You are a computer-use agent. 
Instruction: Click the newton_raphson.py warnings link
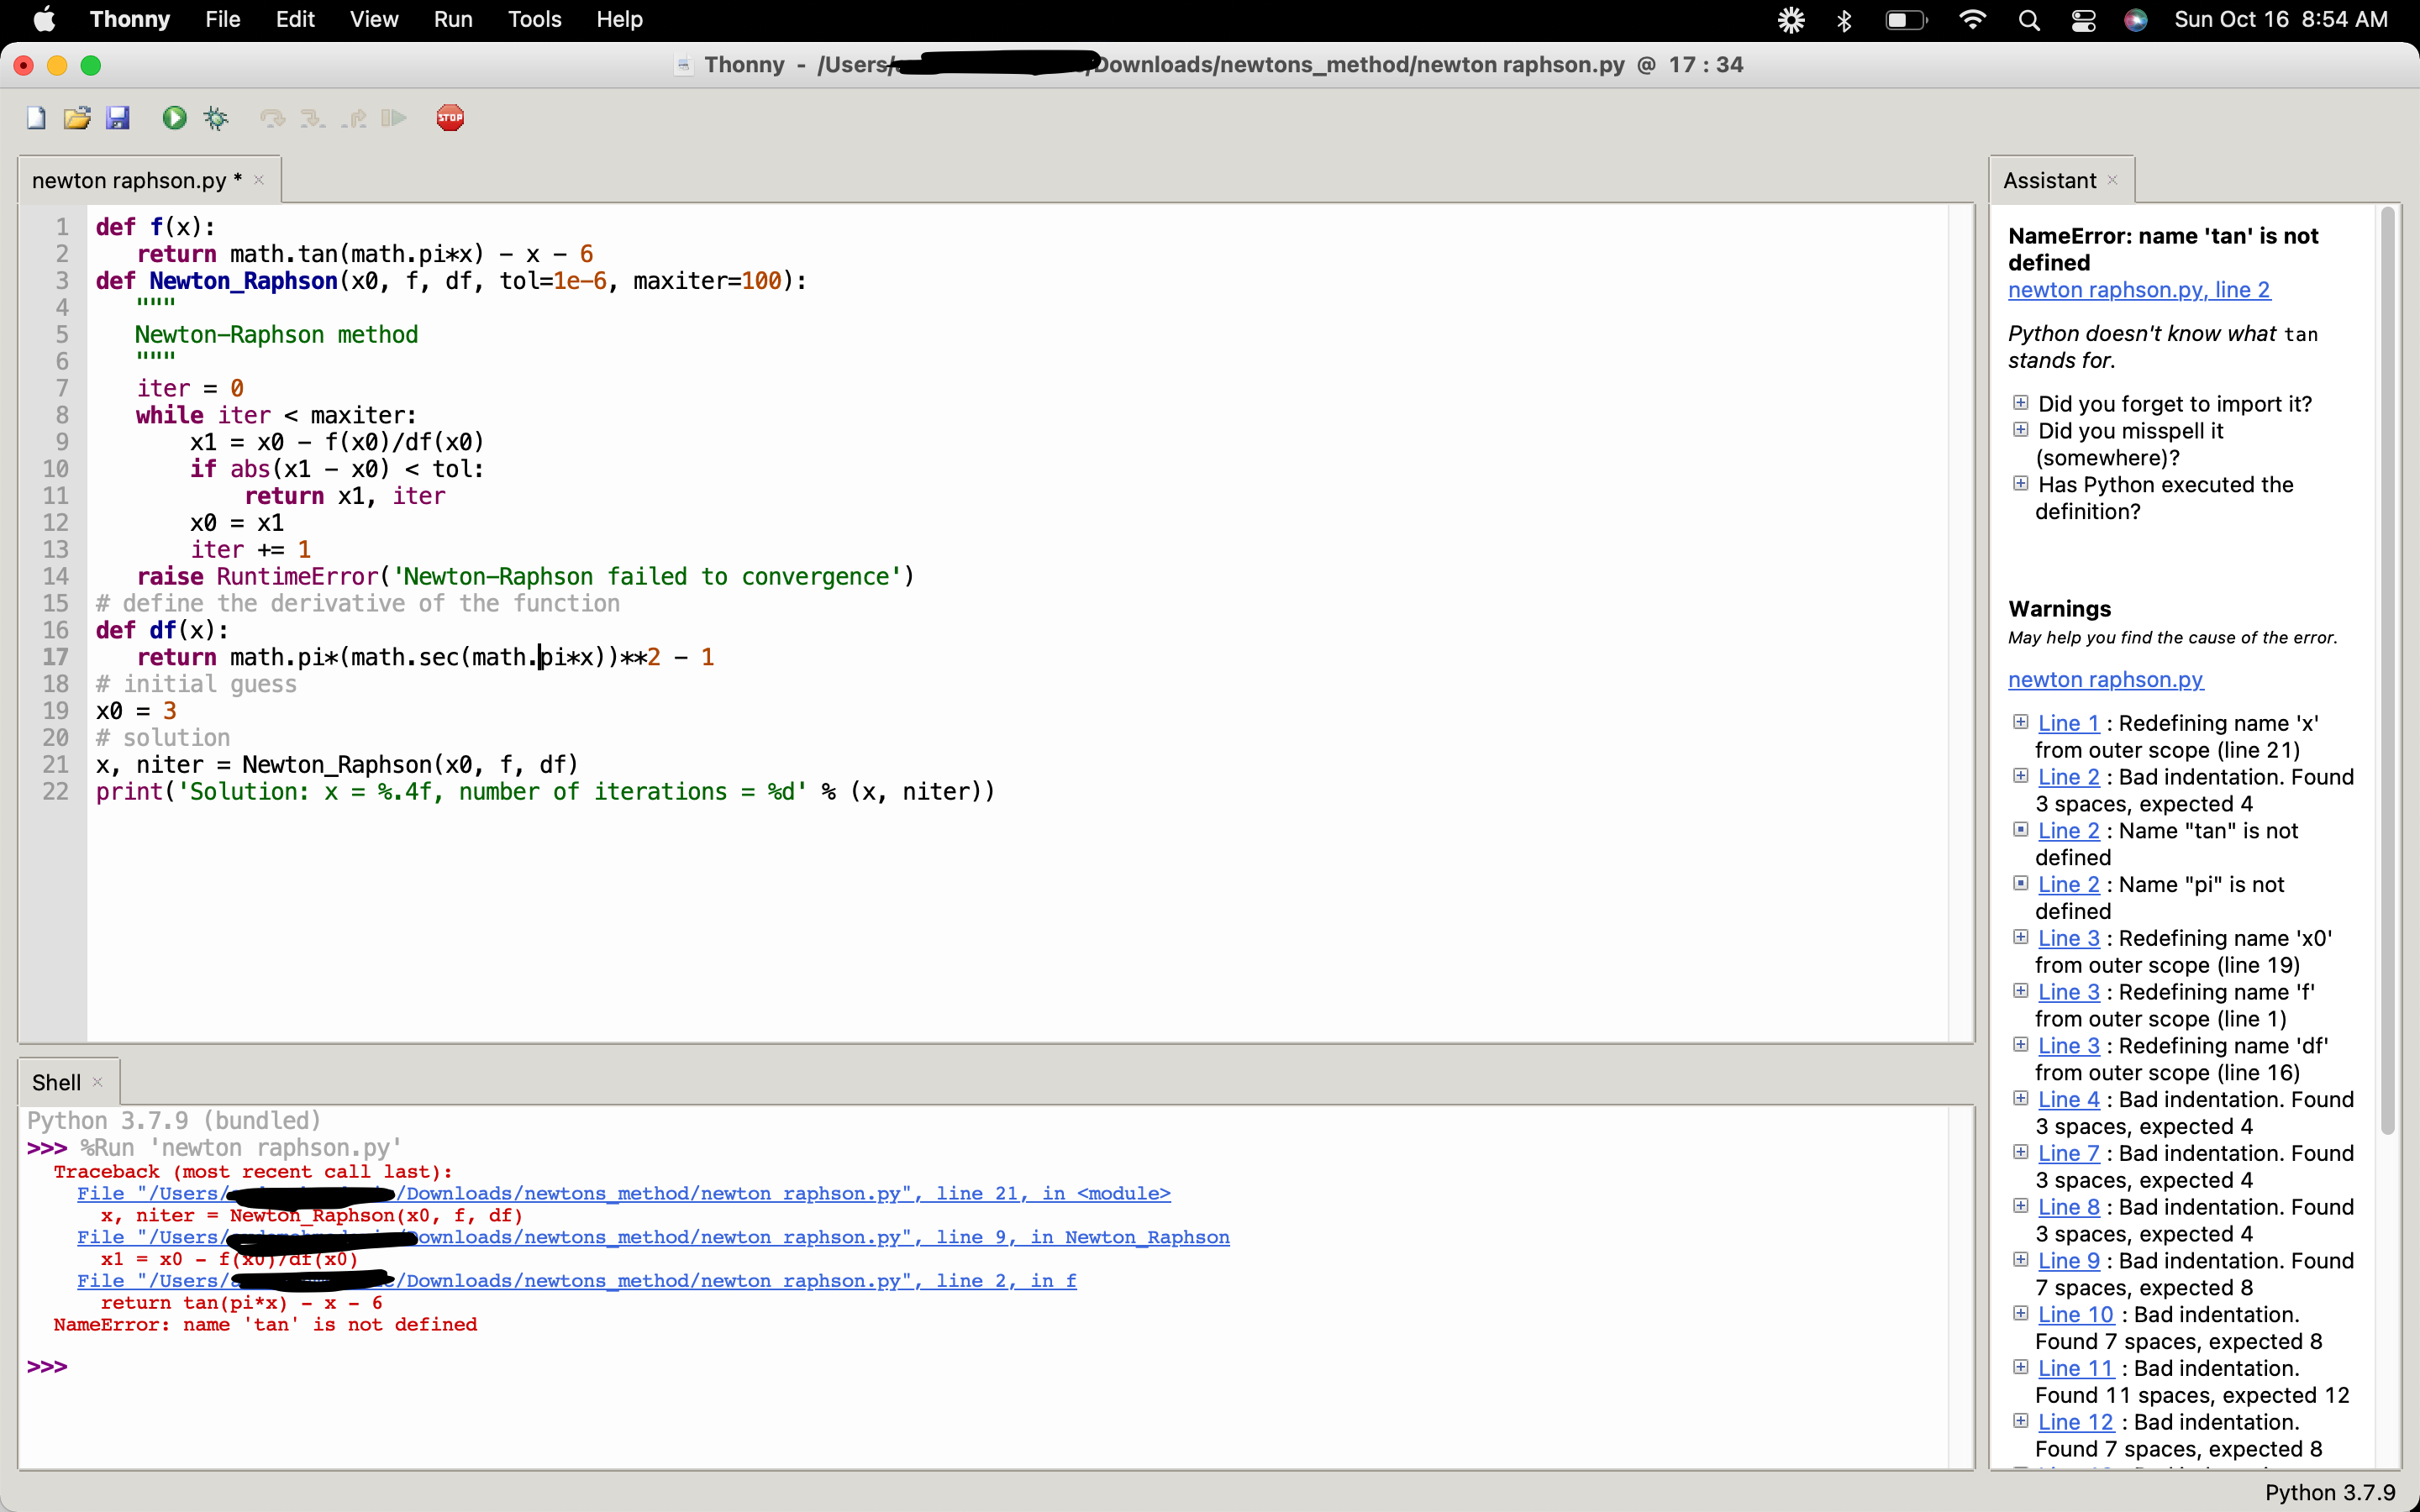(2105, 680)
